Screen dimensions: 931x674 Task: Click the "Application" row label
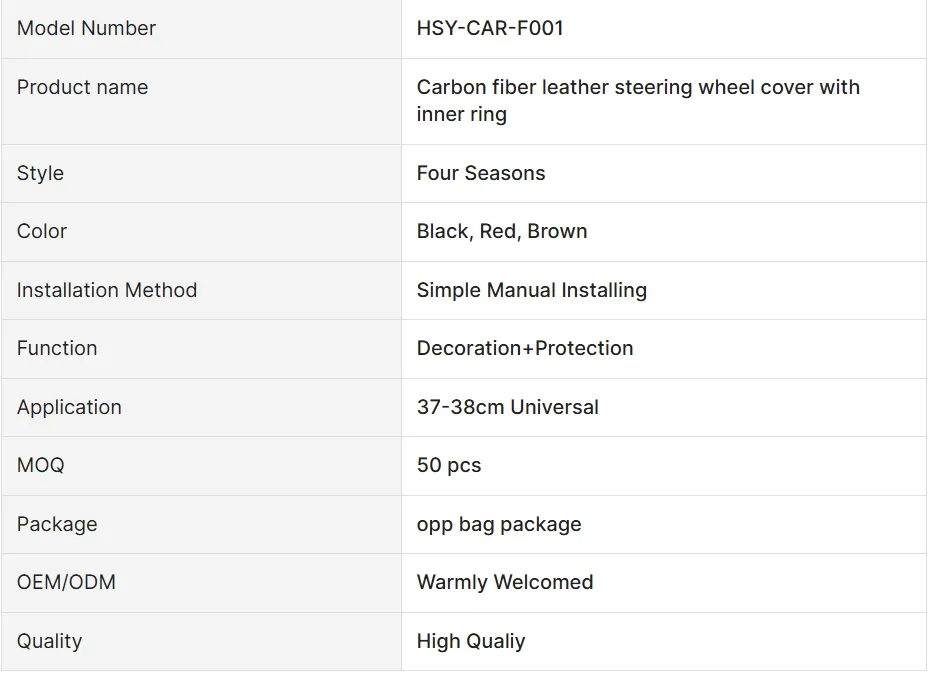tap(69, 408)
